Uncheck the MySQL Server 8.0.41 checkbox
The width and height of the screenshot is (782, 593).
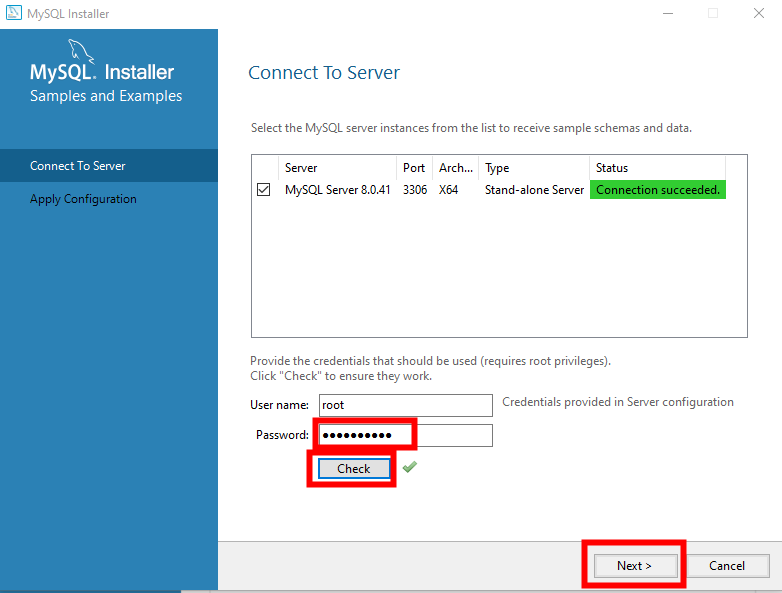coord(263,190)
